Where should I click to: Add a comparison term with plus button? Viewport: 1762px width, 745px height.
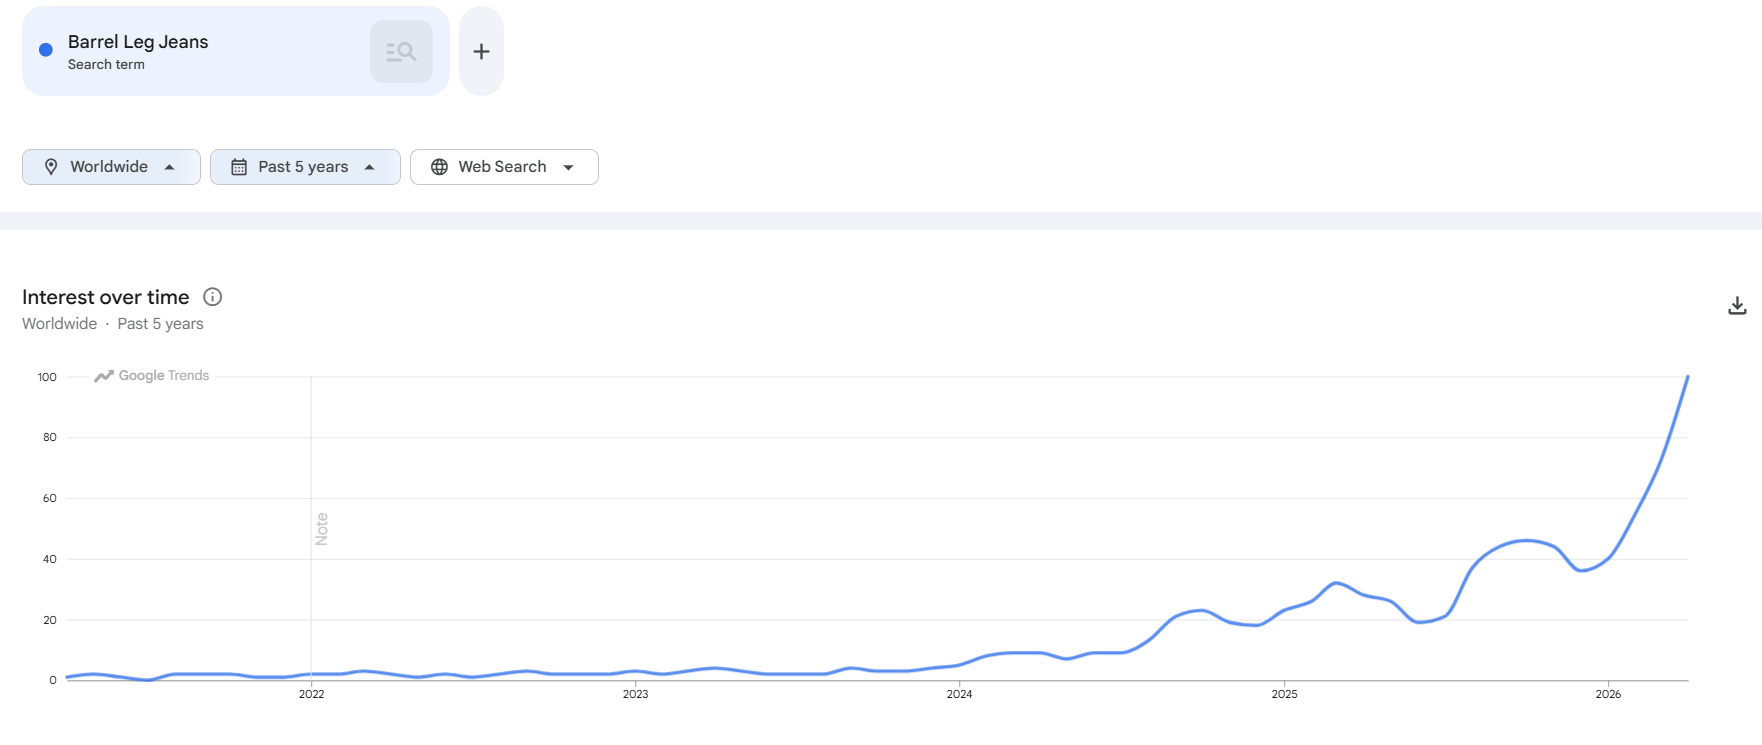tap(481, 52)
